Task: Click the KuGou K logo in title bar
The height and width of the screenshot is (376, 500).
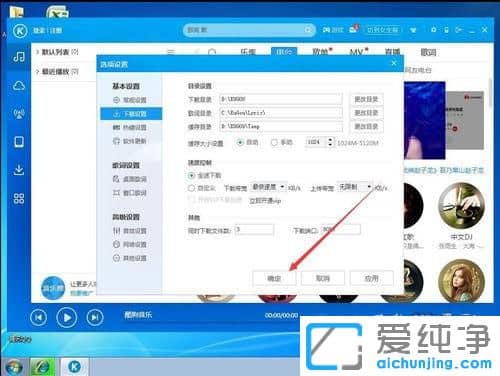Action: click(x=20, y=31)
